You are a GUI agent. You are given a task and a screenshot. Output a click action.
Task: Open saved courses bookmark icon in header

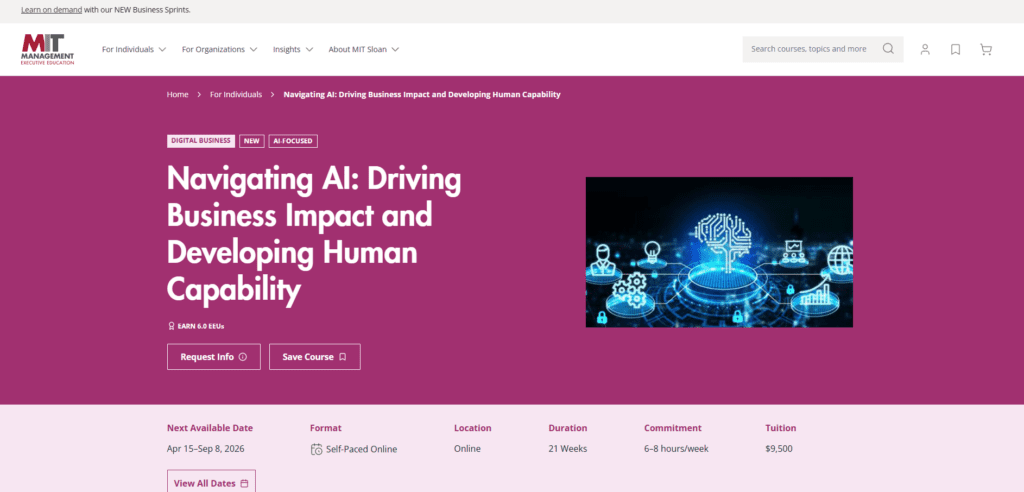coord(955,50)
